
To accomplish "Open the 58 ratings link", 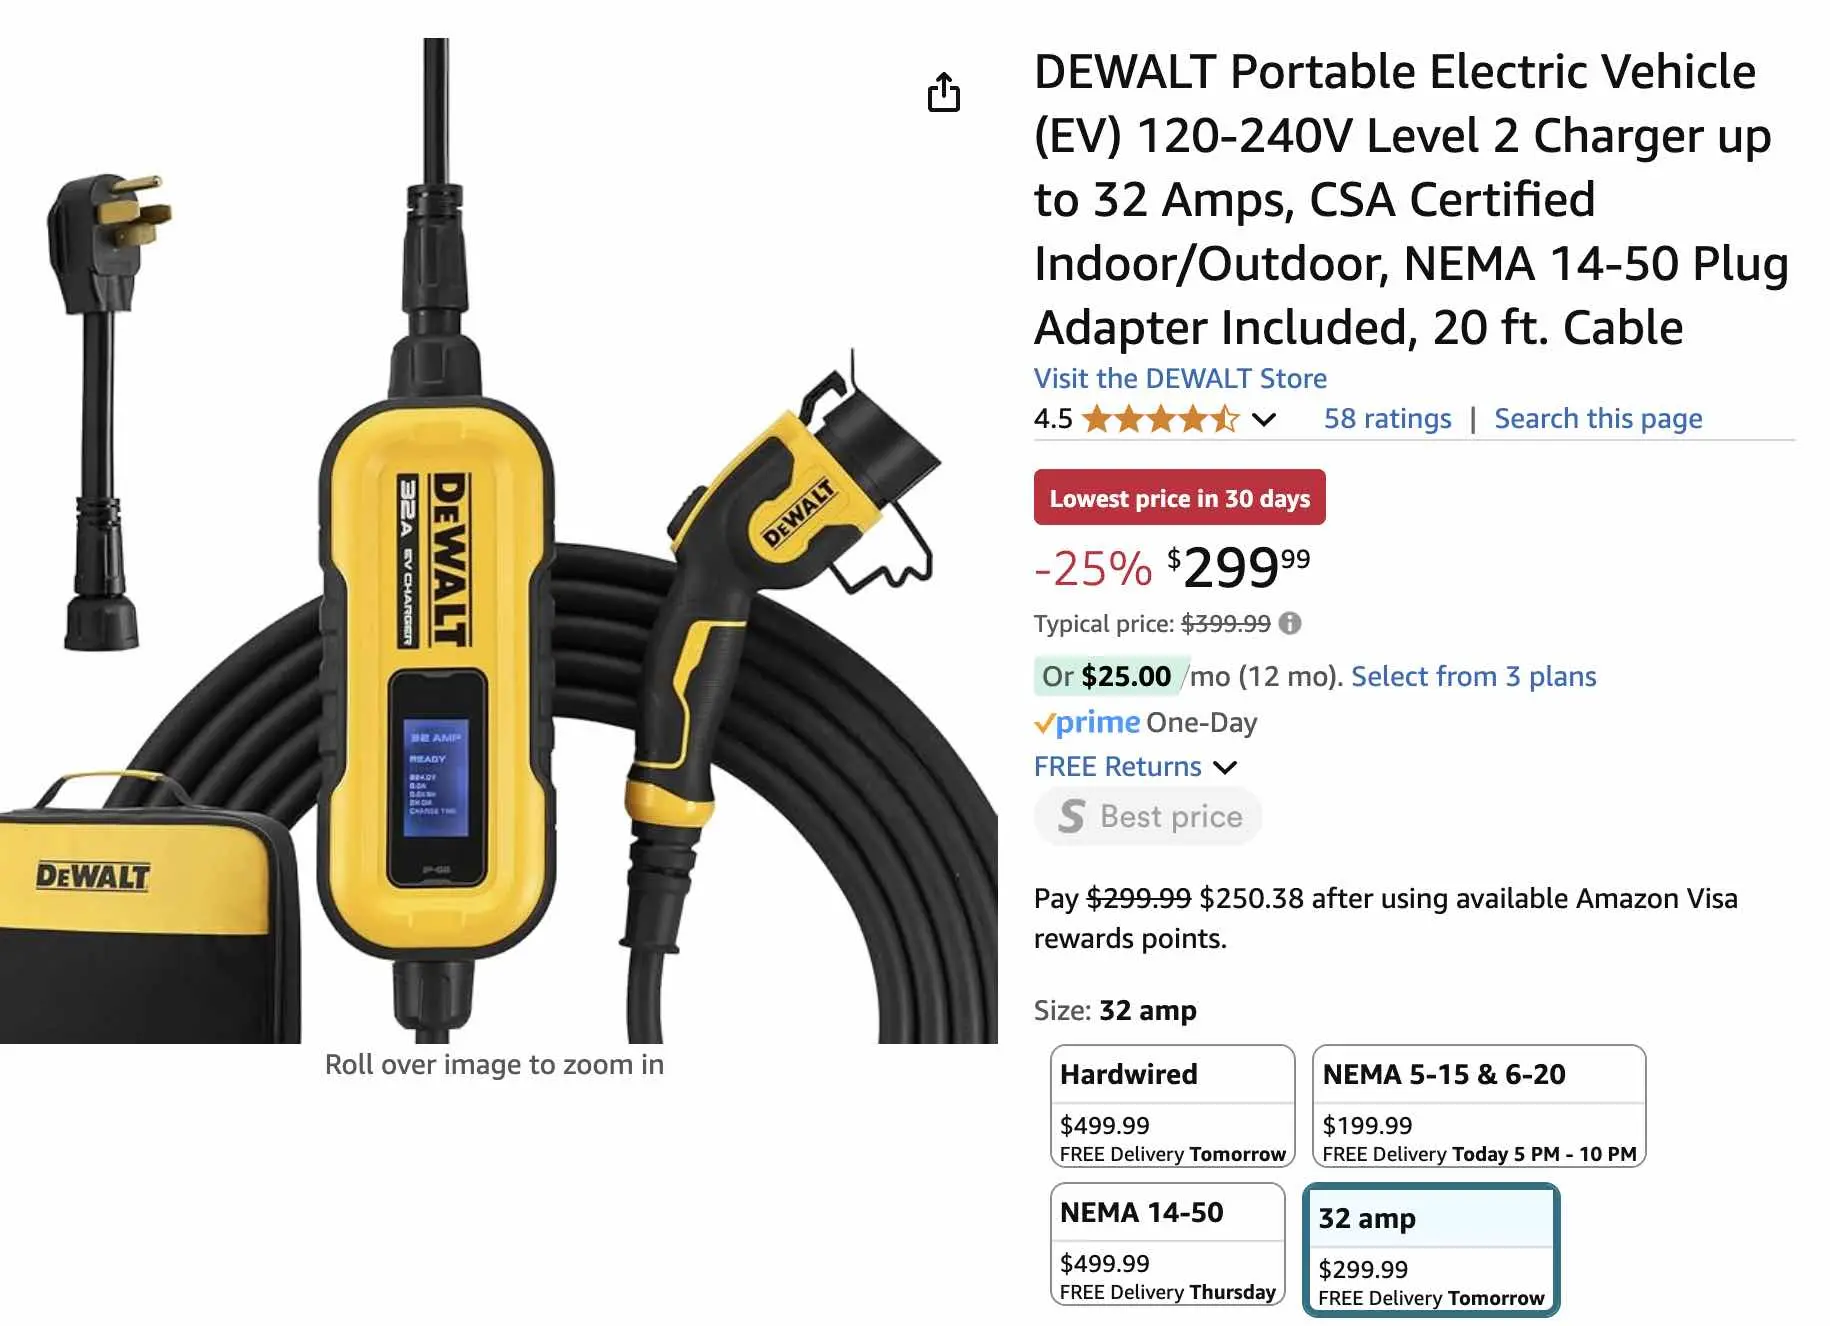I will 1387,419.
